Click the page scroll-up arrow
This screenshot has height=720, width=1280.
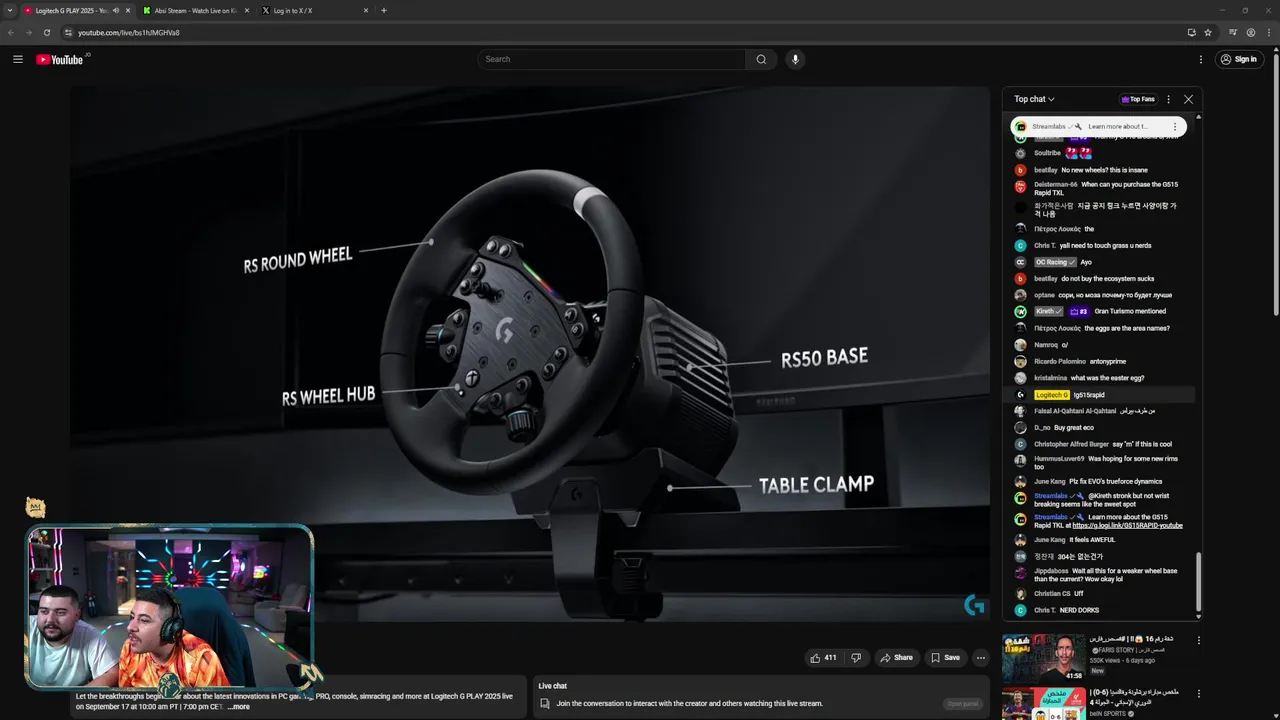point(1275,48)
